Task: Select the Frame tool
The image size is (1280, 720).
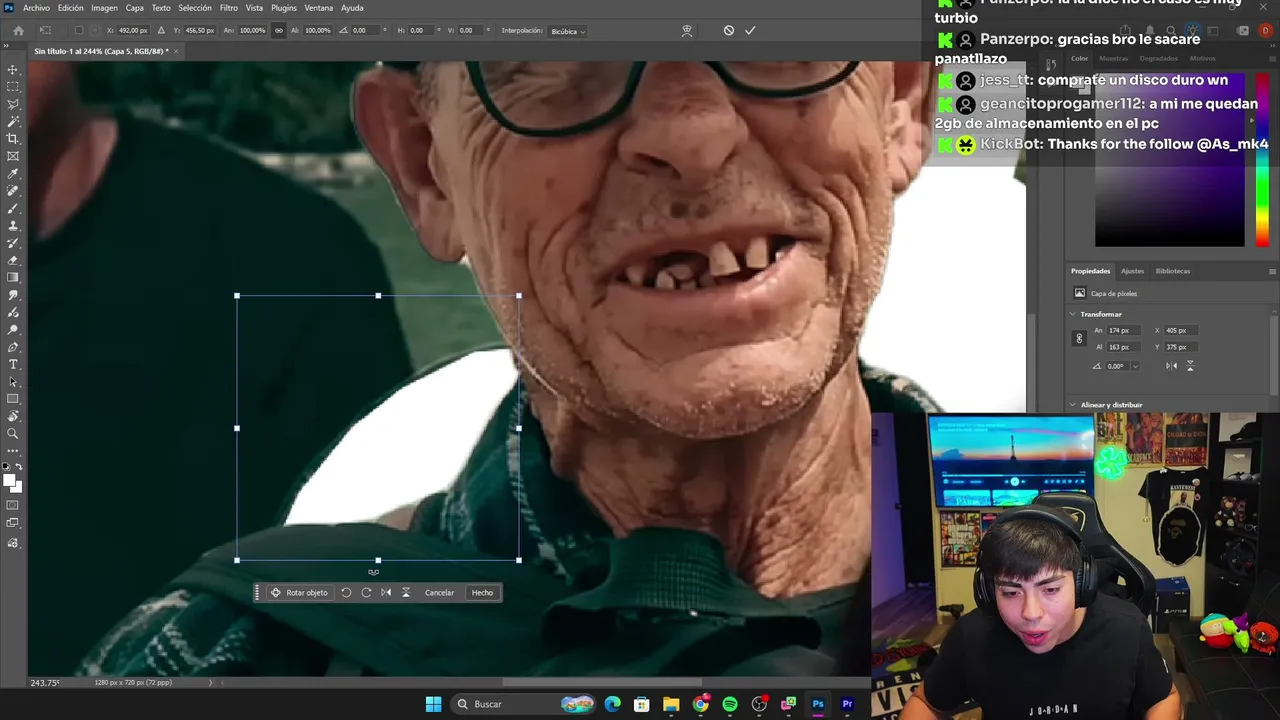Action: click(13, 156)
